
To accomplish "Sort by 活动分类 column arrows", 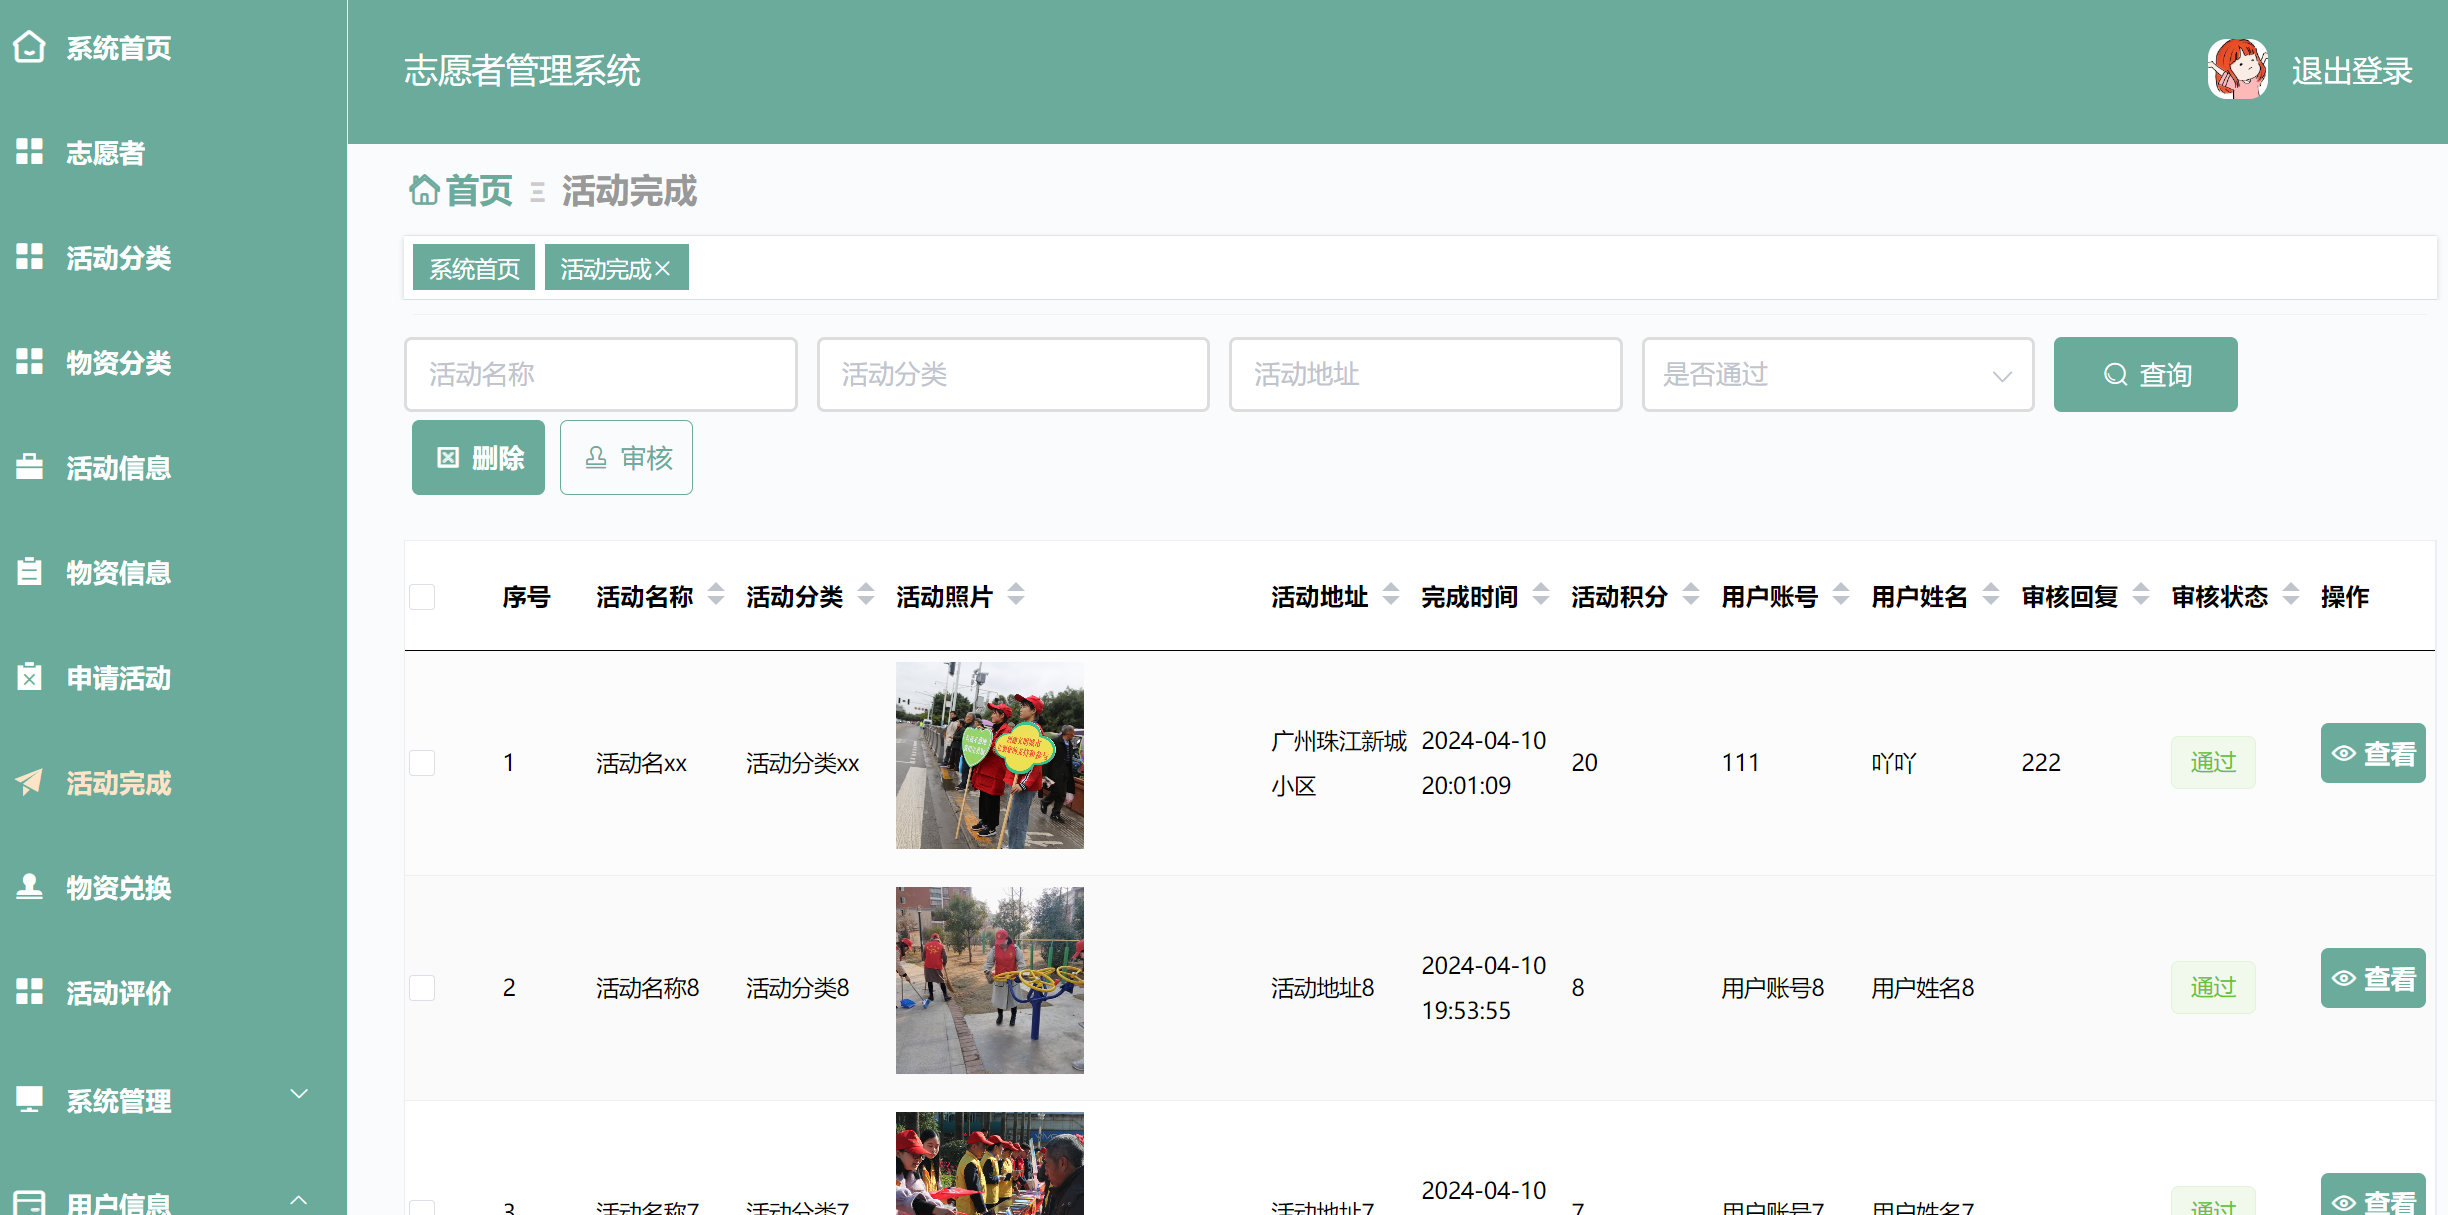I will 866,595.
